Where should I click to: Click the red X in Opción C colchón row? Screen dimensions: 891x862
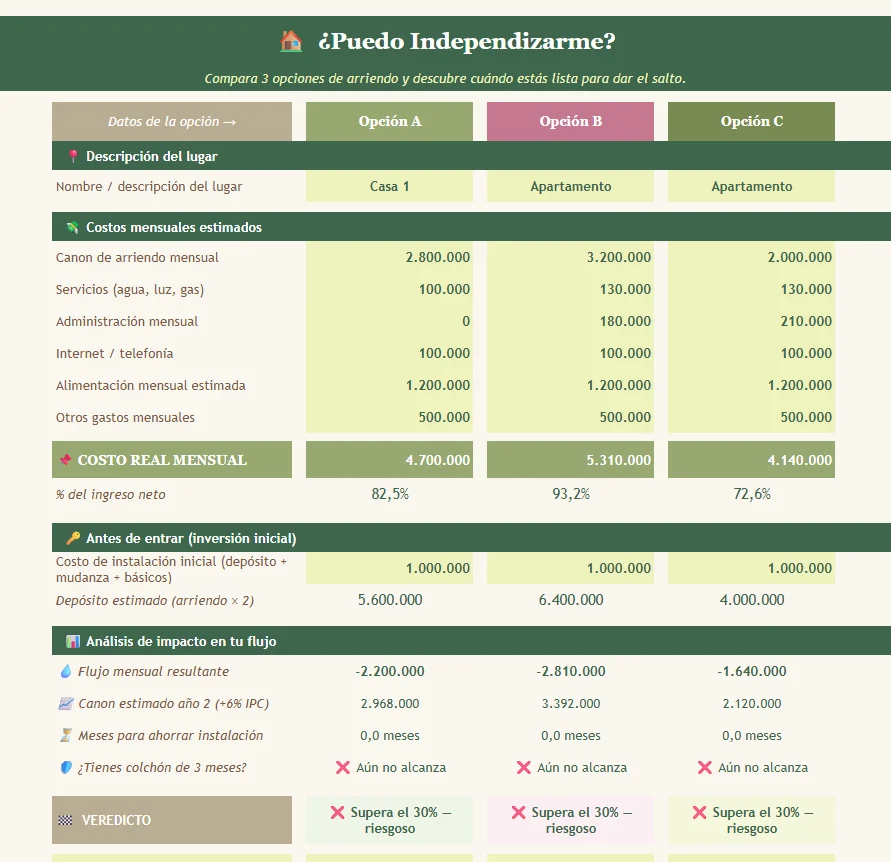click(705, 767)
